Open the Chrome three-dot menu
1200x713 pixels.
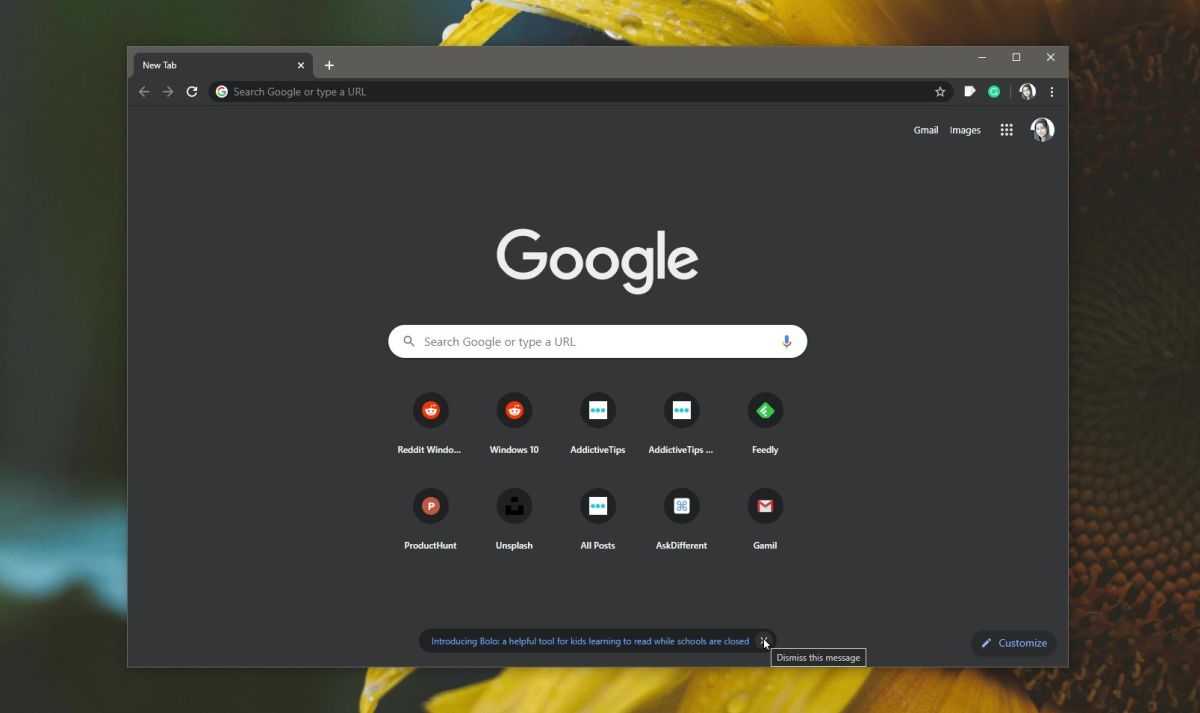pyautogui.click(x=1051, y=91)
